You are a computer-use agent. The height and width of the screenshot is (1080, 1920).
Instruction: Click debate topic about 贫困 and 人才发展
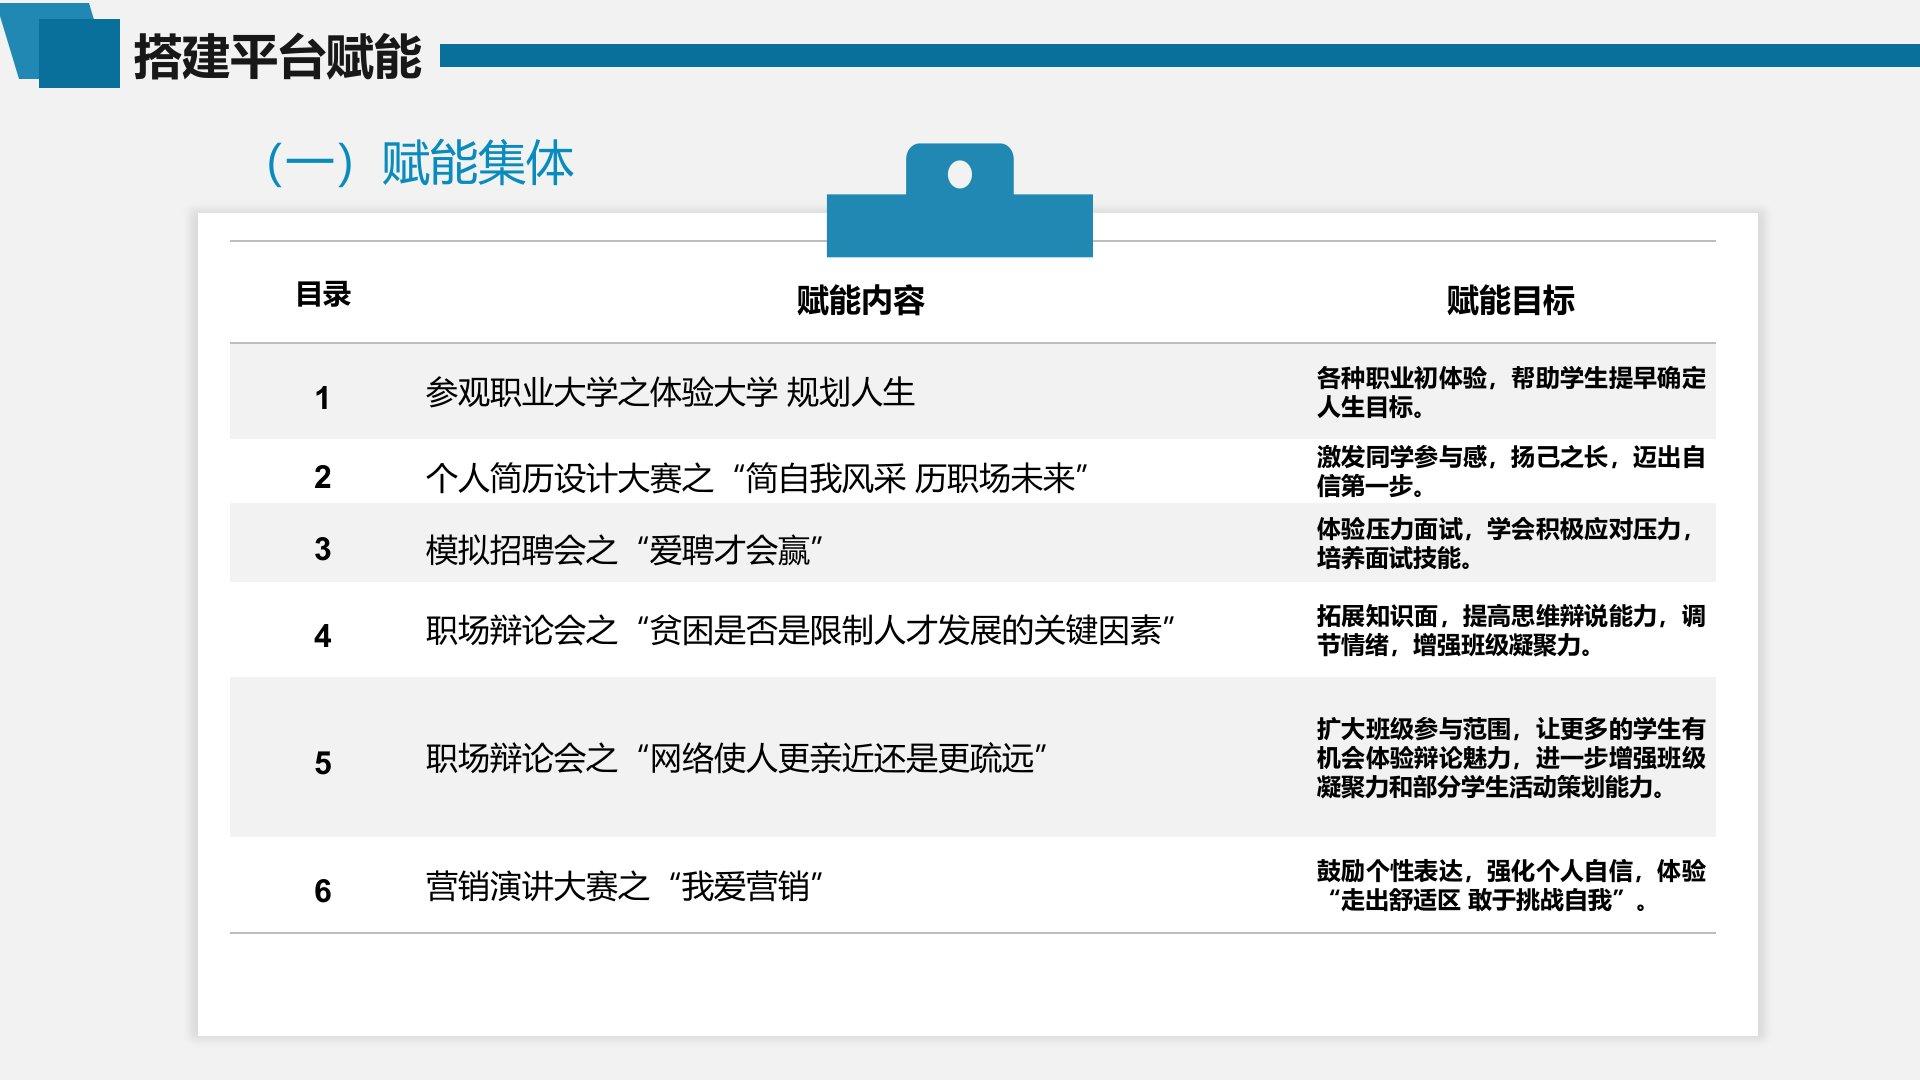pyautogui.click(x=800, y=631)
